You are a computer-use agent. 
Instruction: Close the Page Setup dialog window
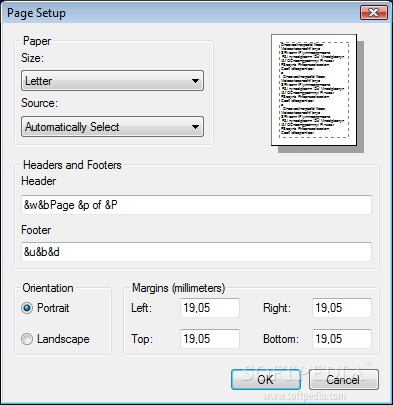(374, 13)
